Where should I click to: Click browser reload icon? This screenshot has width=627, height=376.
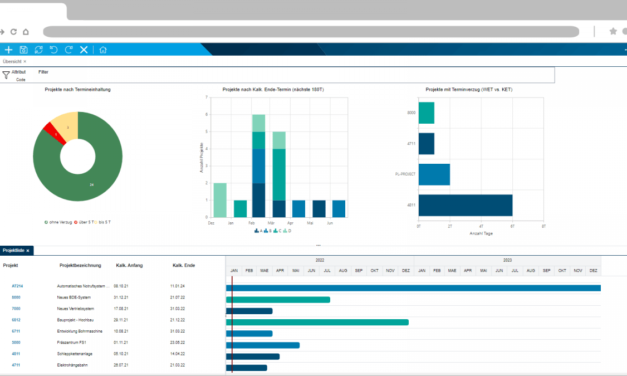click(14, 32)
